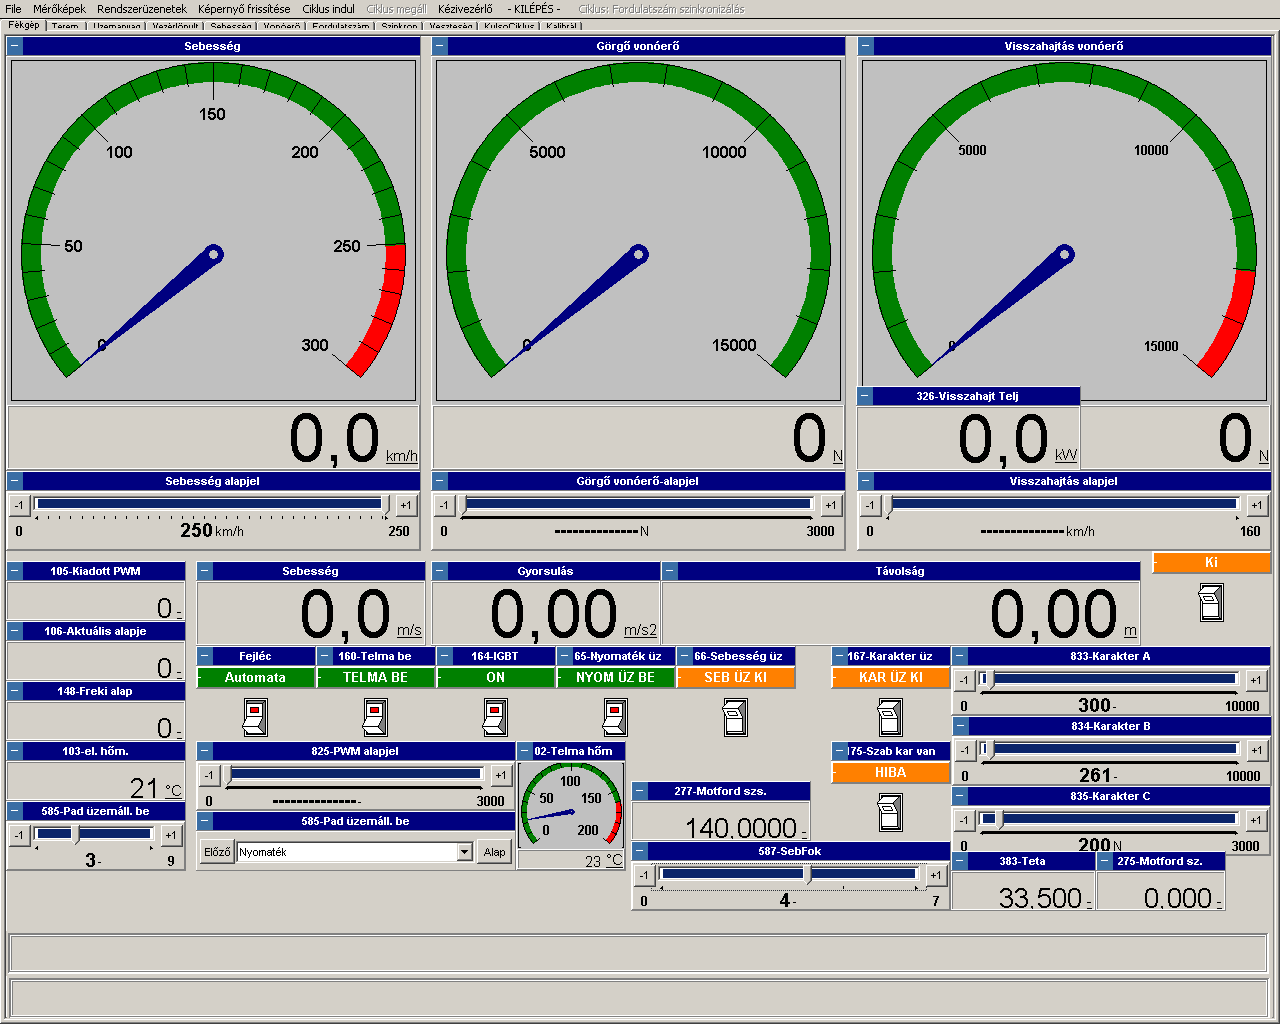Open the Mérőképek menu

60,9
